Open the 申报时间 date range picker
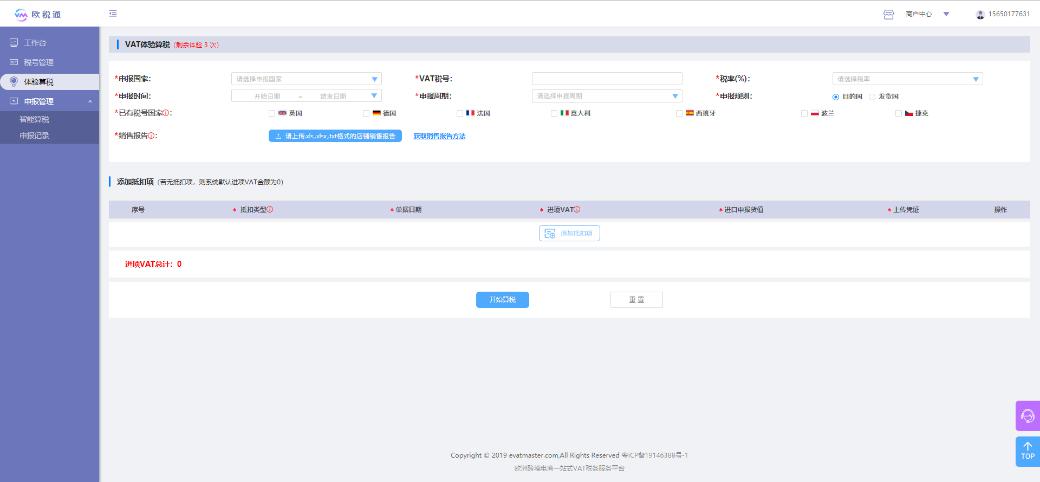The width and height of the screenshot is (1040, 482). coord(306,96)
